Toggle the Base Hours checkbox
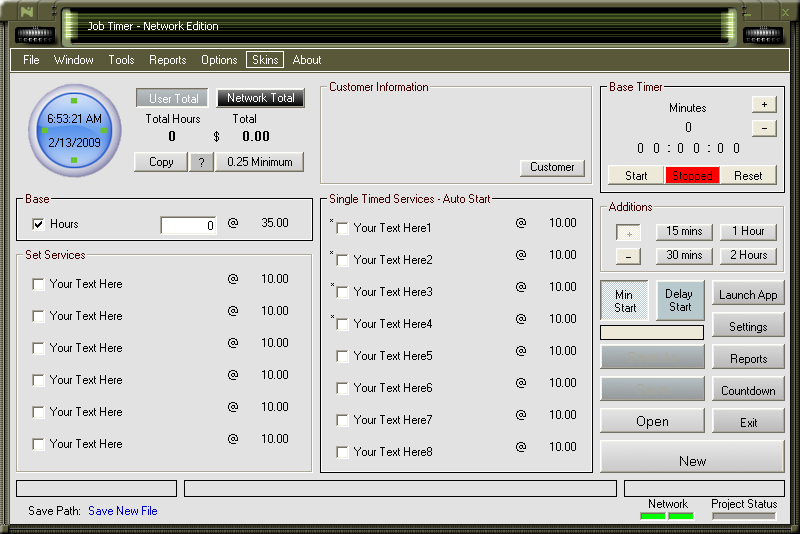This screenshot has height=534, width=800. pyautogui.click(x=38, y=224)
